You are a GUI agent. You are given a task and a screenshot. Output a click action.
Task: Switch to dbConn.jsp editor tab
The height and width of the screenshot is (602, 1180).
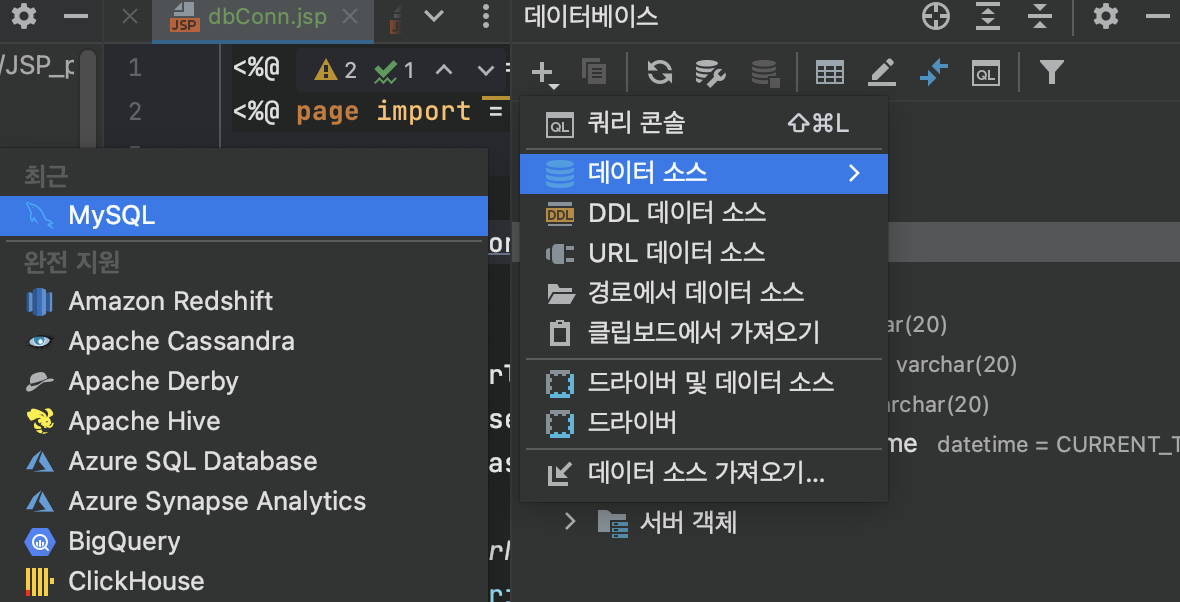(263, 18)
